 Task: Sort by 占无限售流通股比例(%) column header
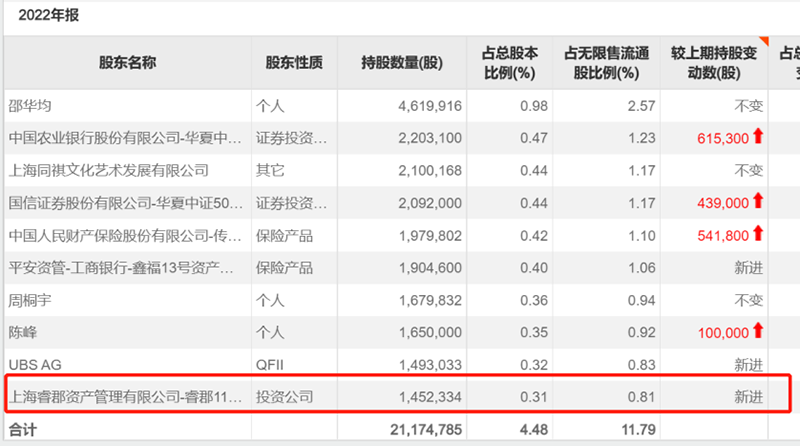point(607,63)
